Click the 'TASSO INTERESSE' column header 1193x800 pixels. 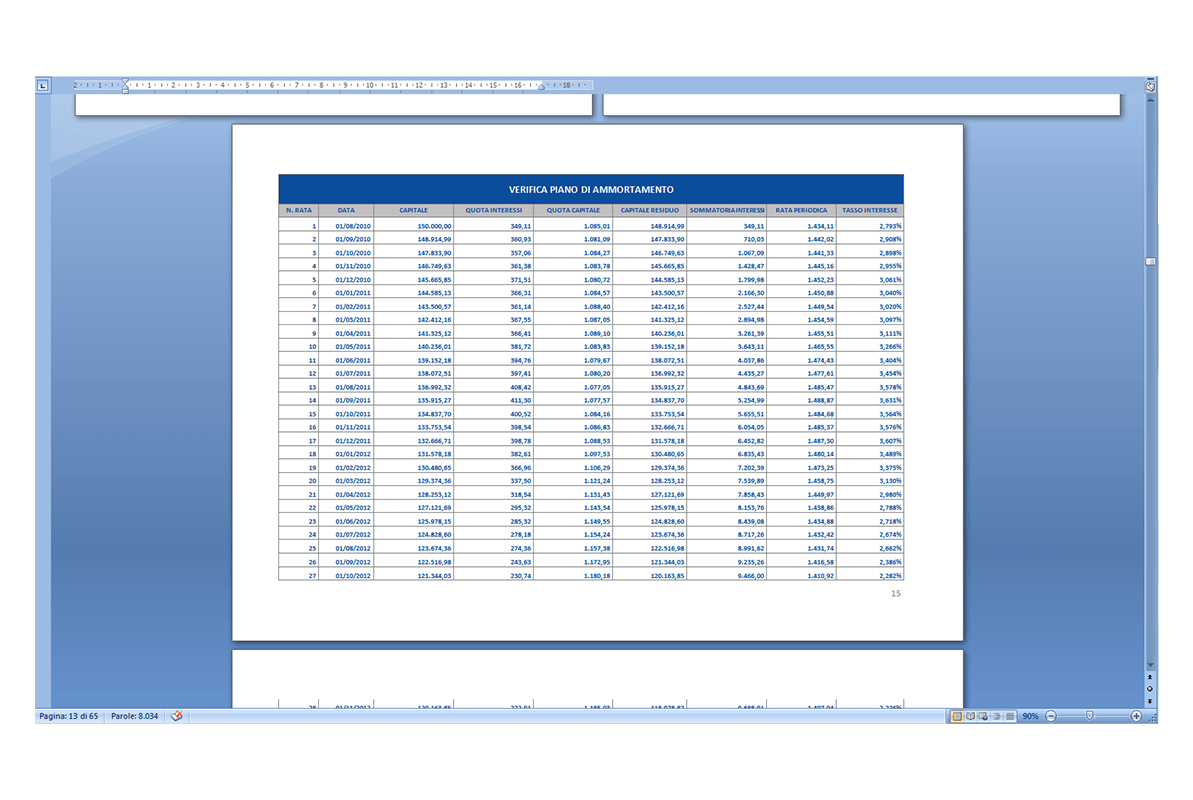pyautogui.click(x=870, y=210)
